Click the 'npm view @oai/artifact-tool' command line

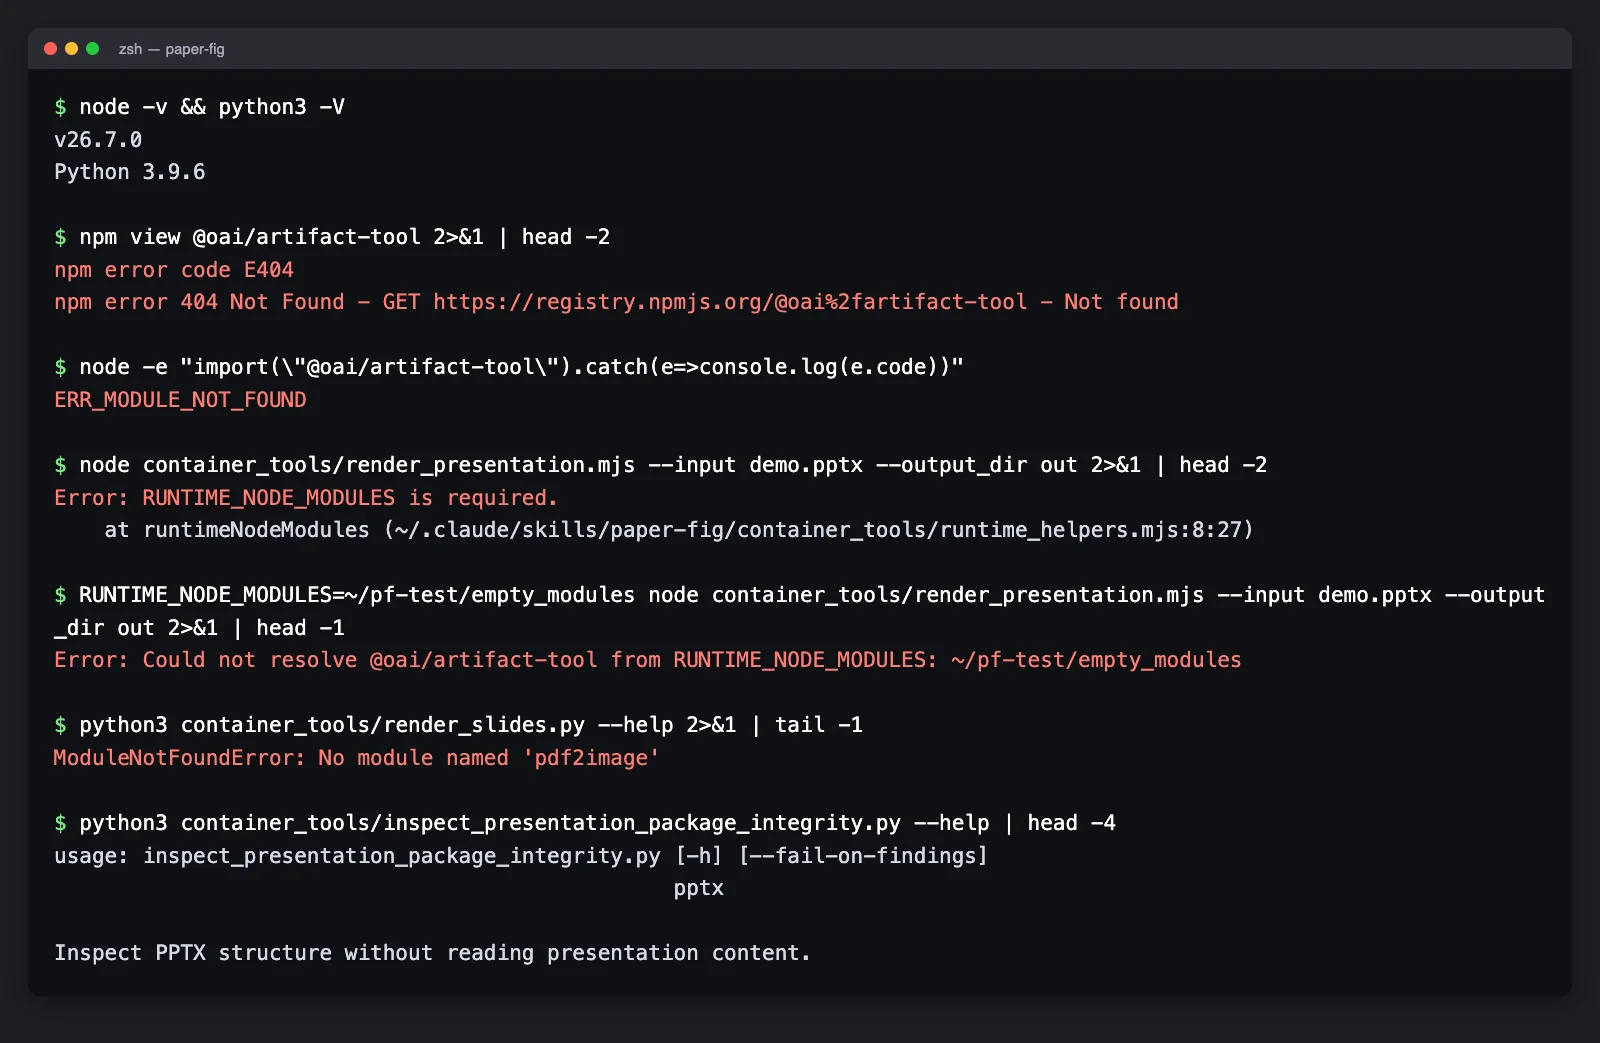(x=344, y=237)
